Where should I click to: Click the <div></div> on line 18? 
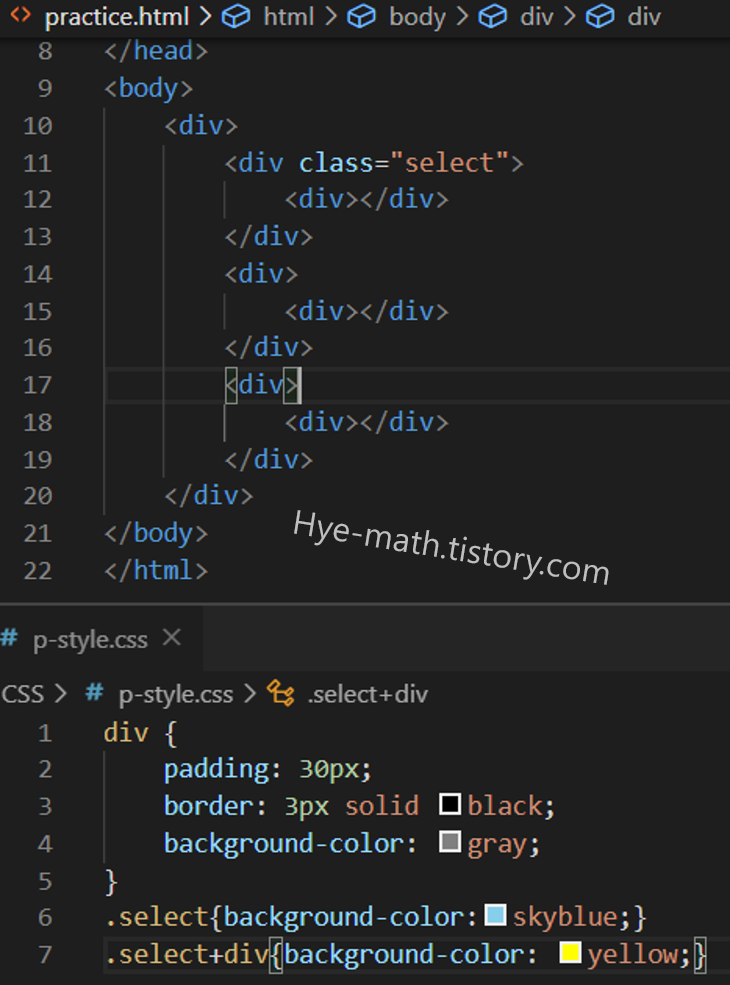[x=367, y=422]
